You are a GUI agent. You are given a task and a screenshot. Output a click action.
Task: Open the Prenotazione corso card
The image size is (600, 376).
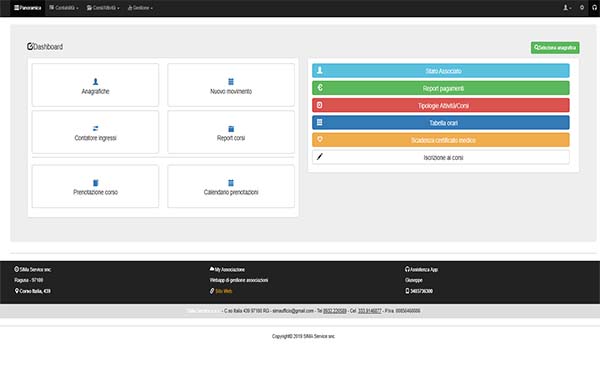(x=95, y=186)
